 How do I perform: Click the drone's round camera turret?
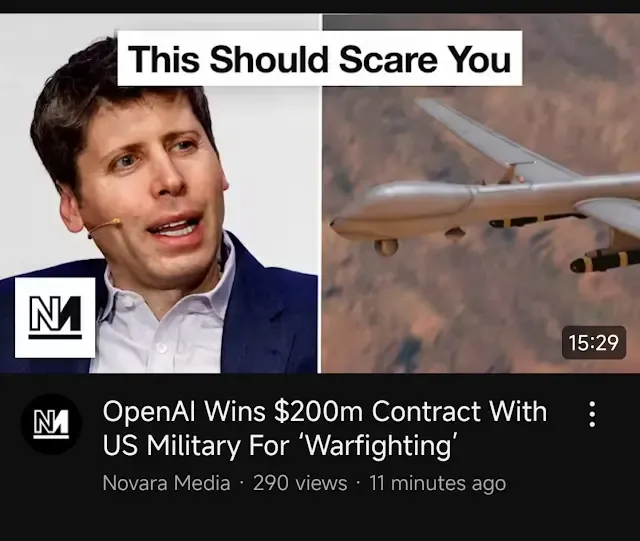(x=386, y=247)
